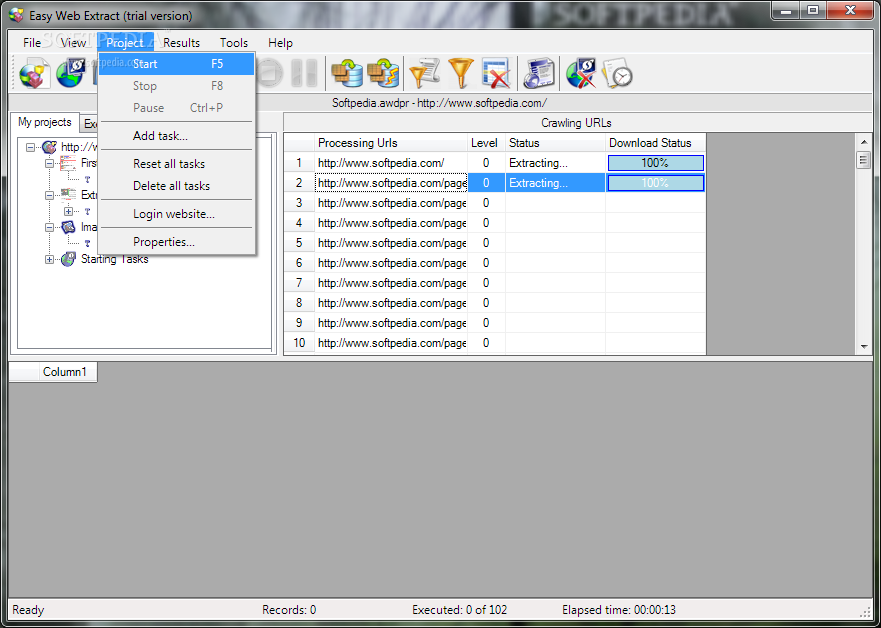Viewport: 881px width, 628px height.
Task: Click row header number 5
Action: click(x=299, y=243)
